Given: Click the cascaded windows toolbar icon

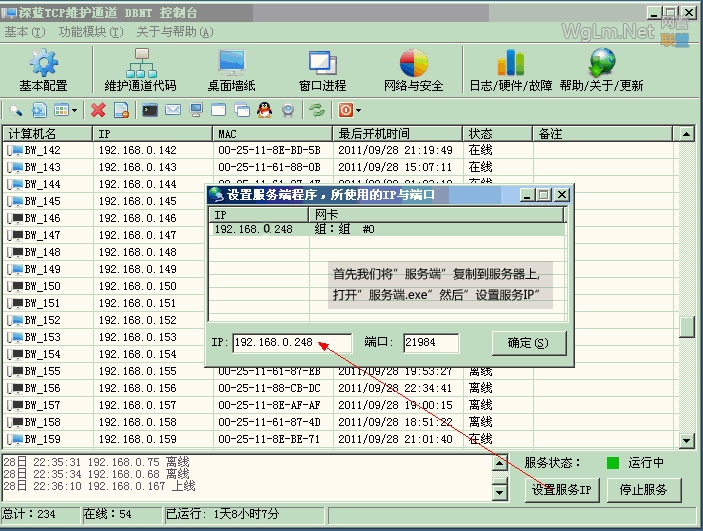Looking at the screenshot, I should point(242,110).
